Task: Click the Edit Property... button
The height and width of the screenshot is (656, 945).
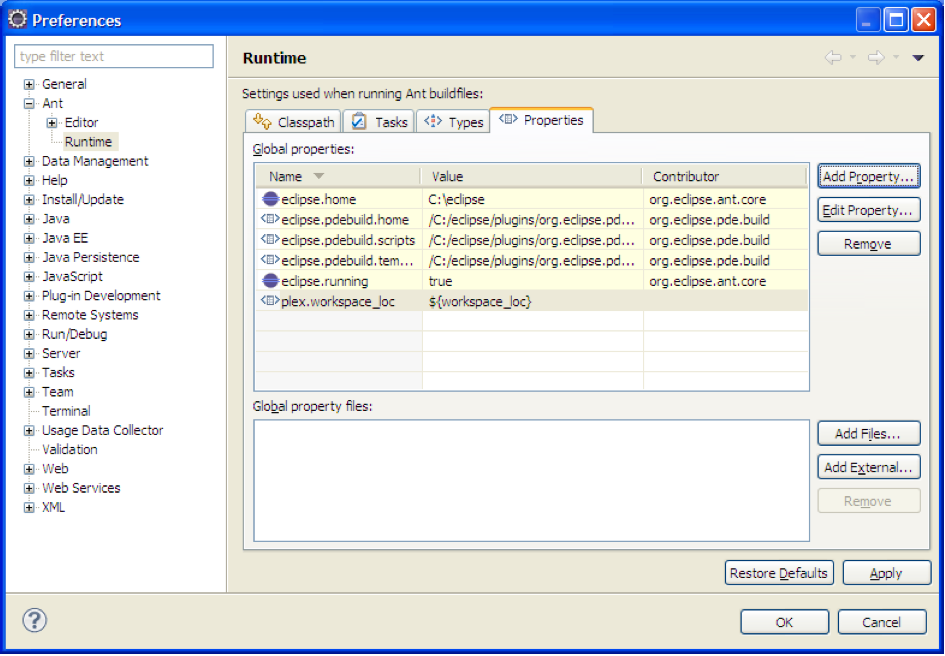Action: (868, 210)
